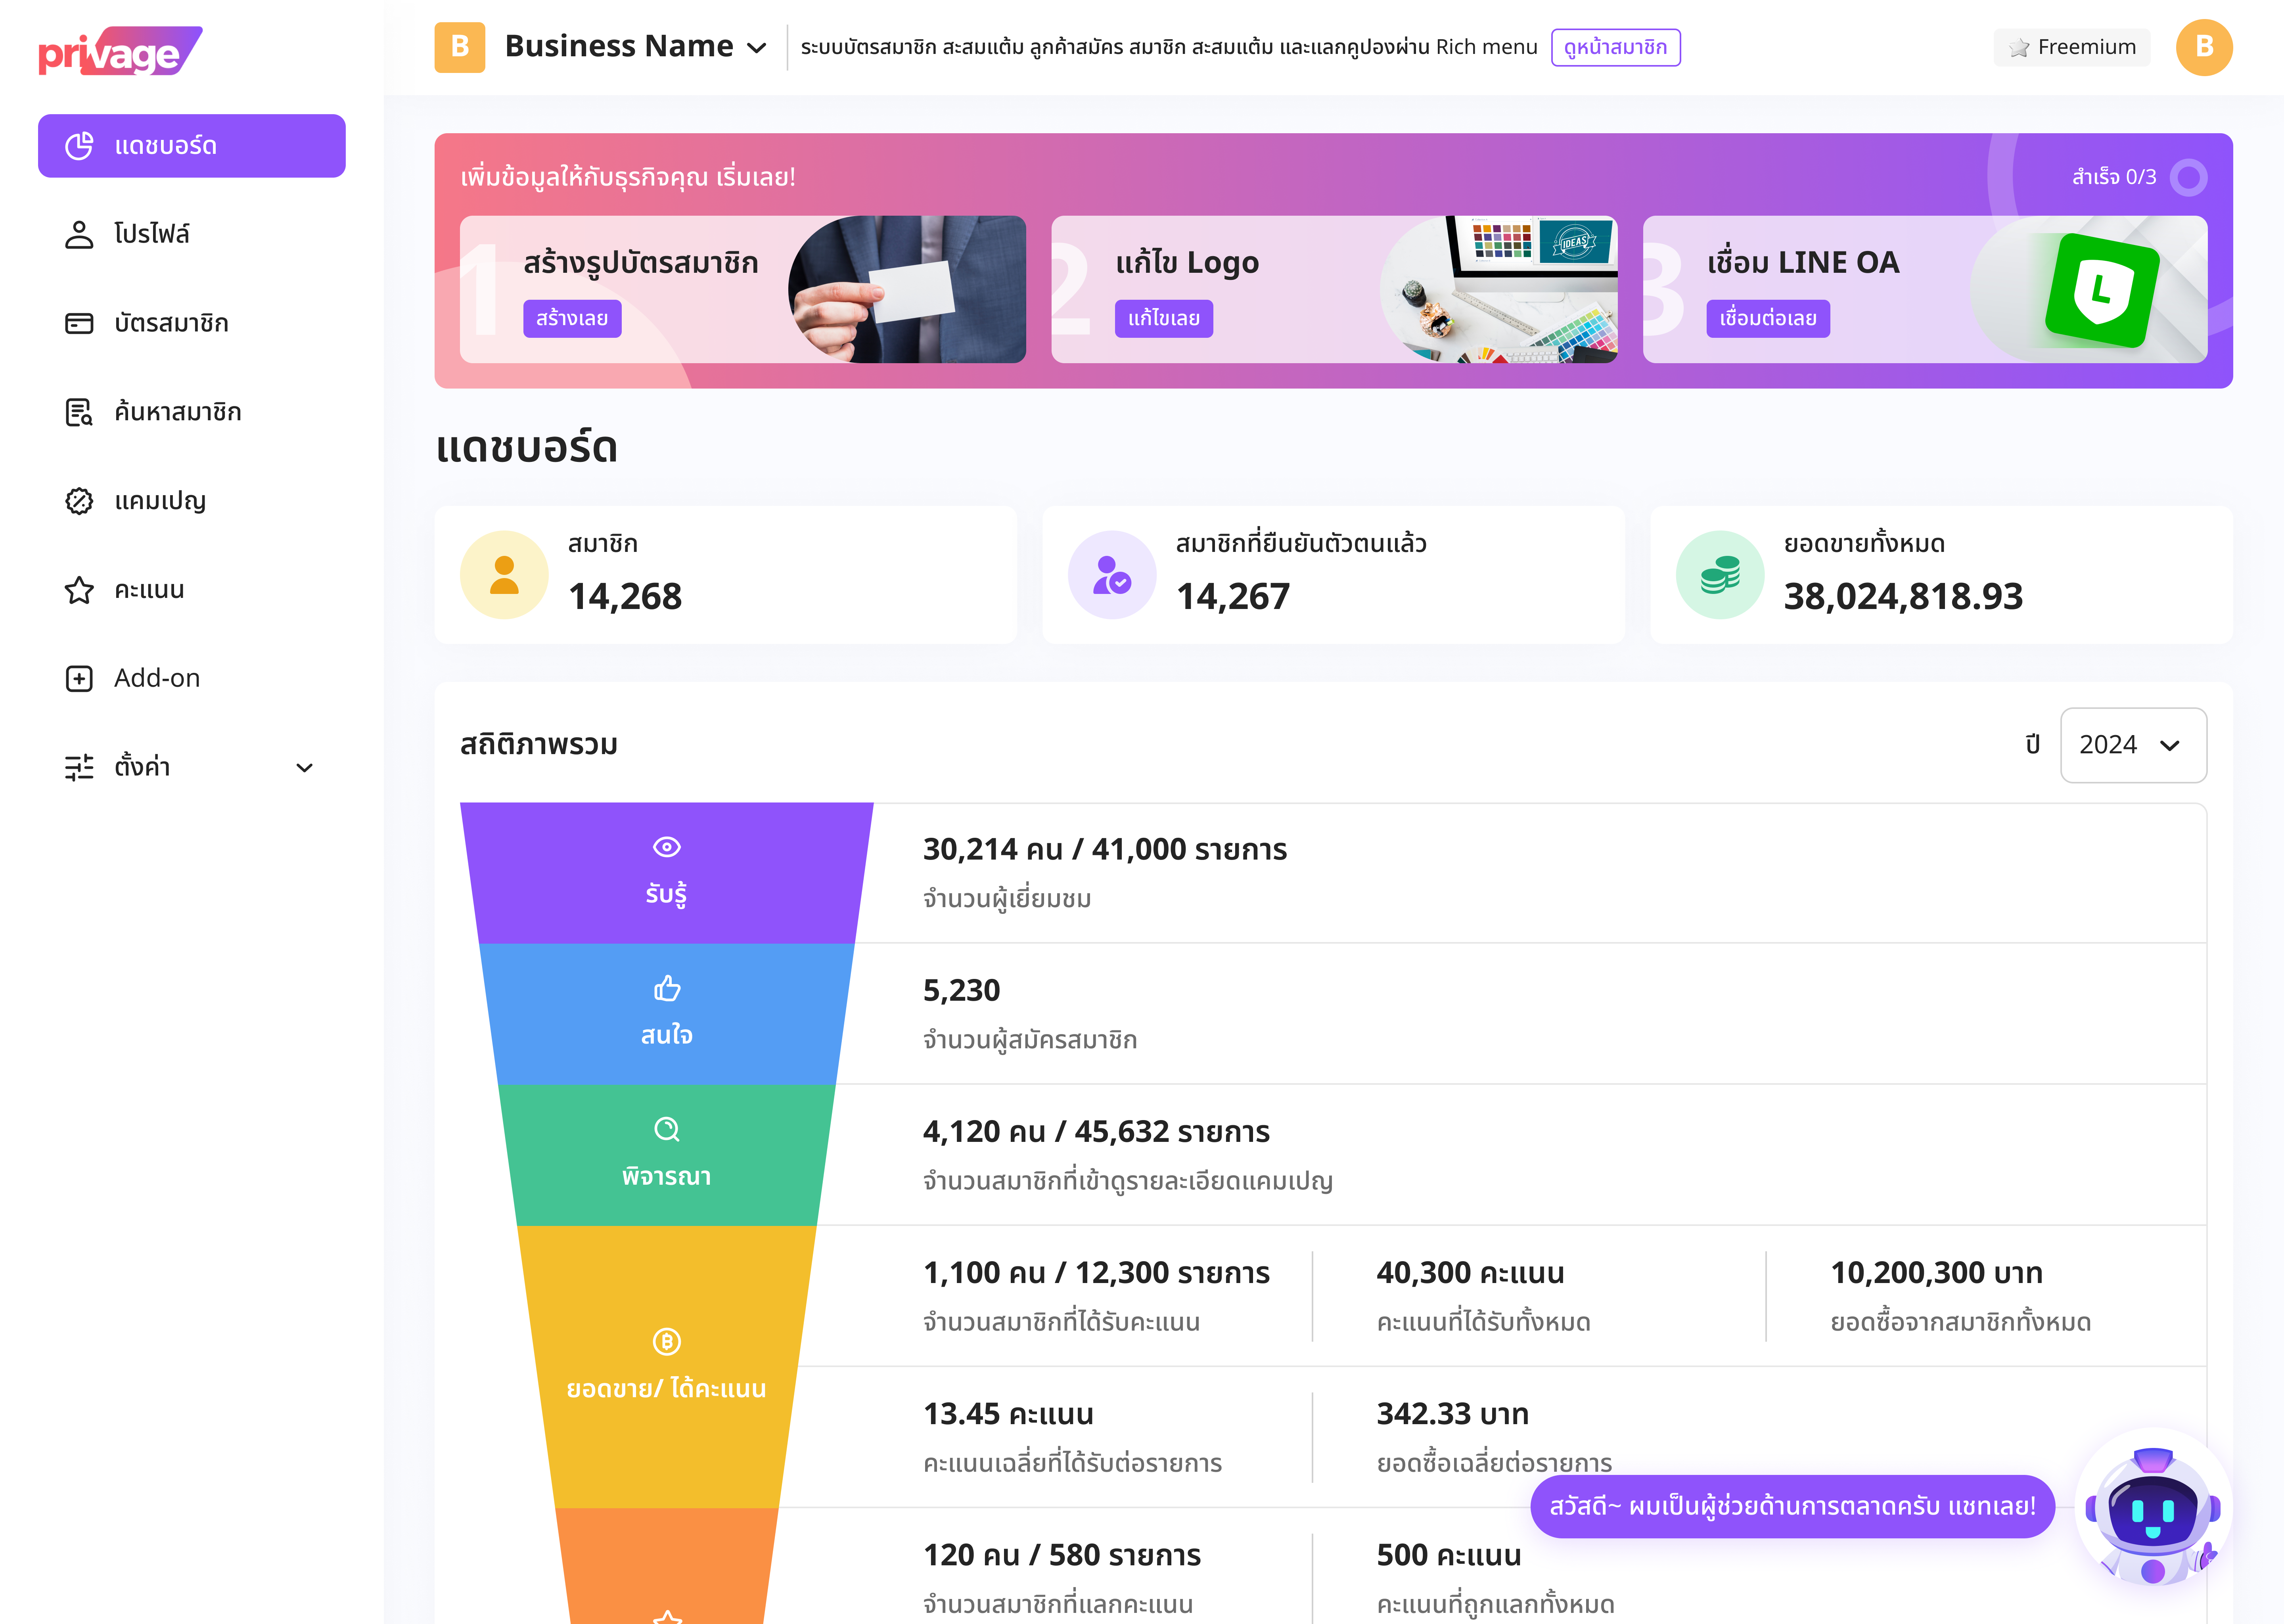
Task: Click the membership card icon in sidebar
Action: pos(79,323)
